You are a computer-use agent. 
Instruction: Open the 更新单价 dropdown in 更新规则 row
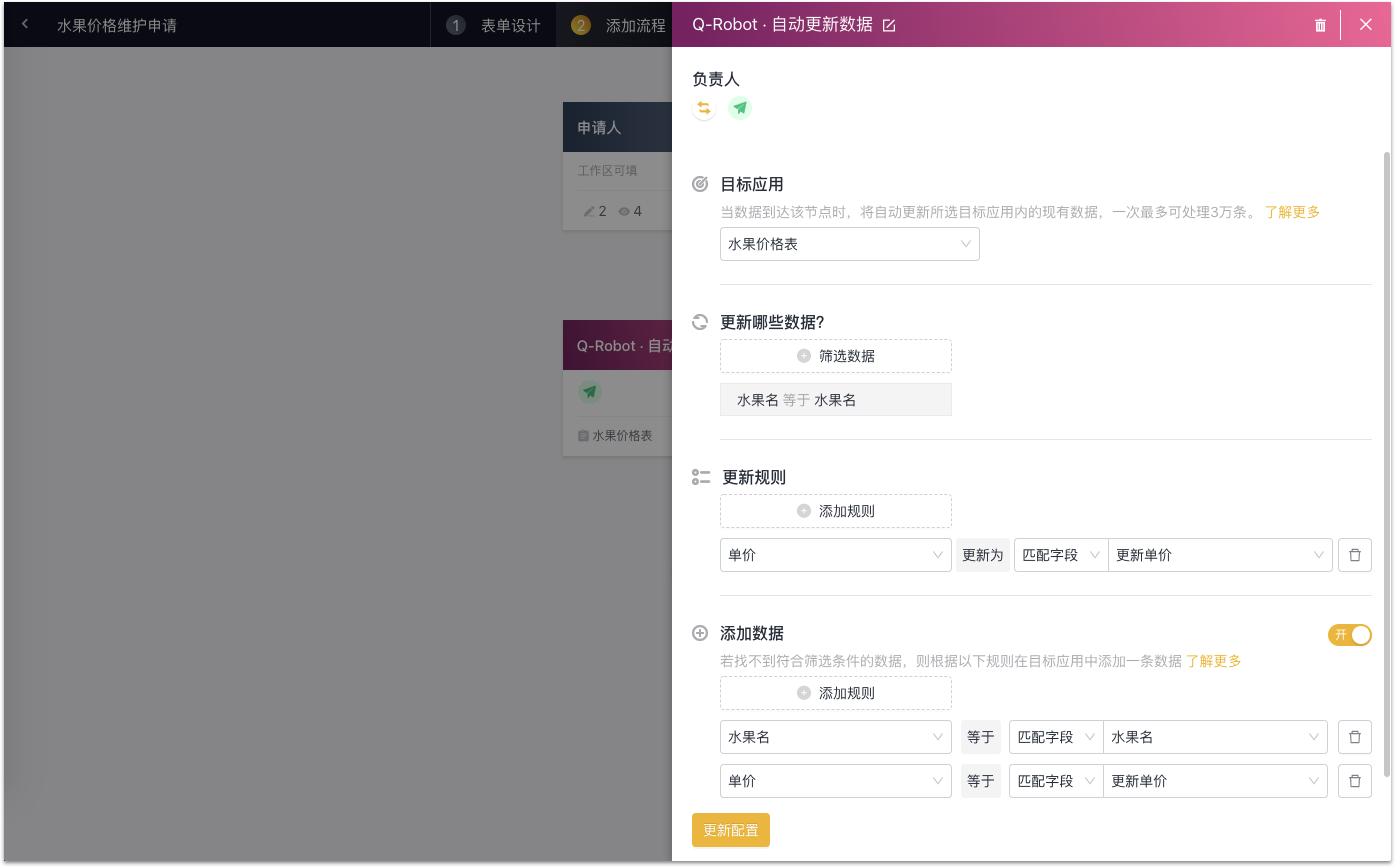pos(1220,555)
